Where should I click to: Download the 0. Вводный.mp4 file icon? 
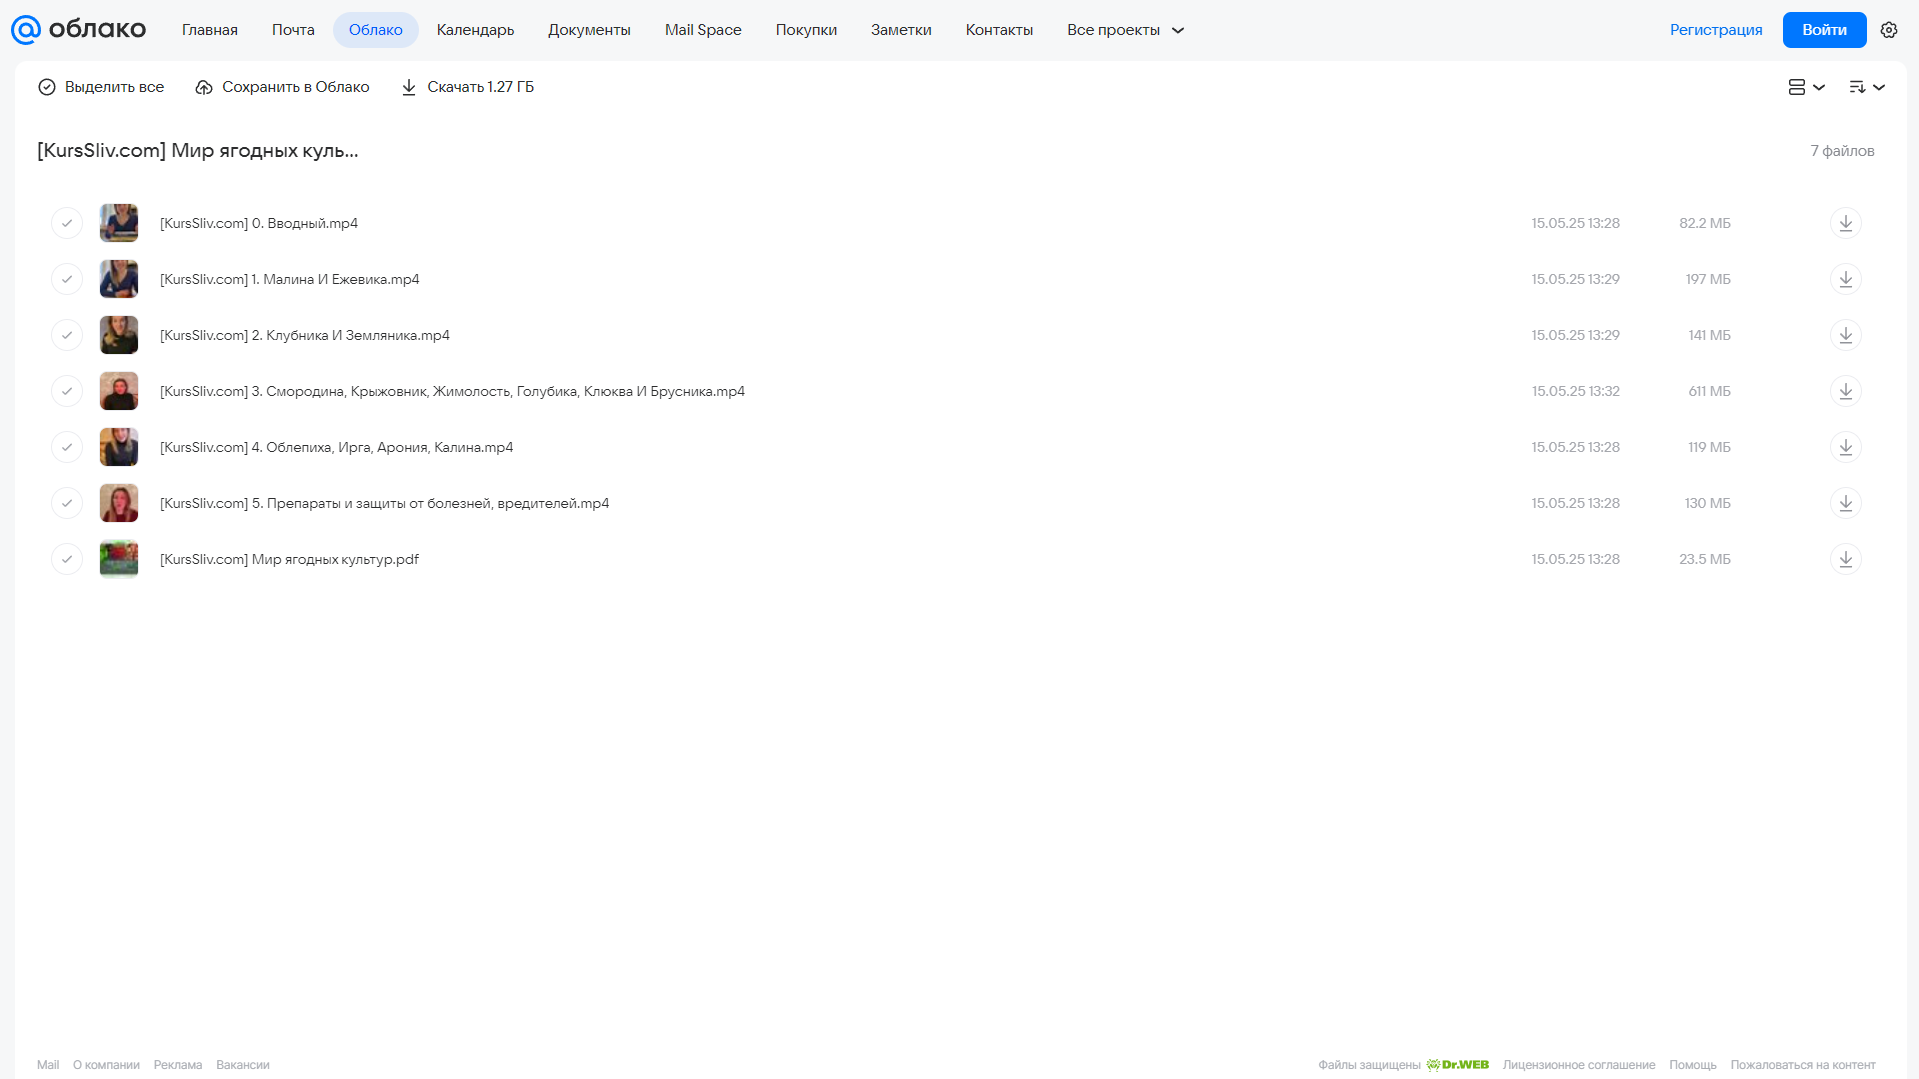[x=1845, y=223]
